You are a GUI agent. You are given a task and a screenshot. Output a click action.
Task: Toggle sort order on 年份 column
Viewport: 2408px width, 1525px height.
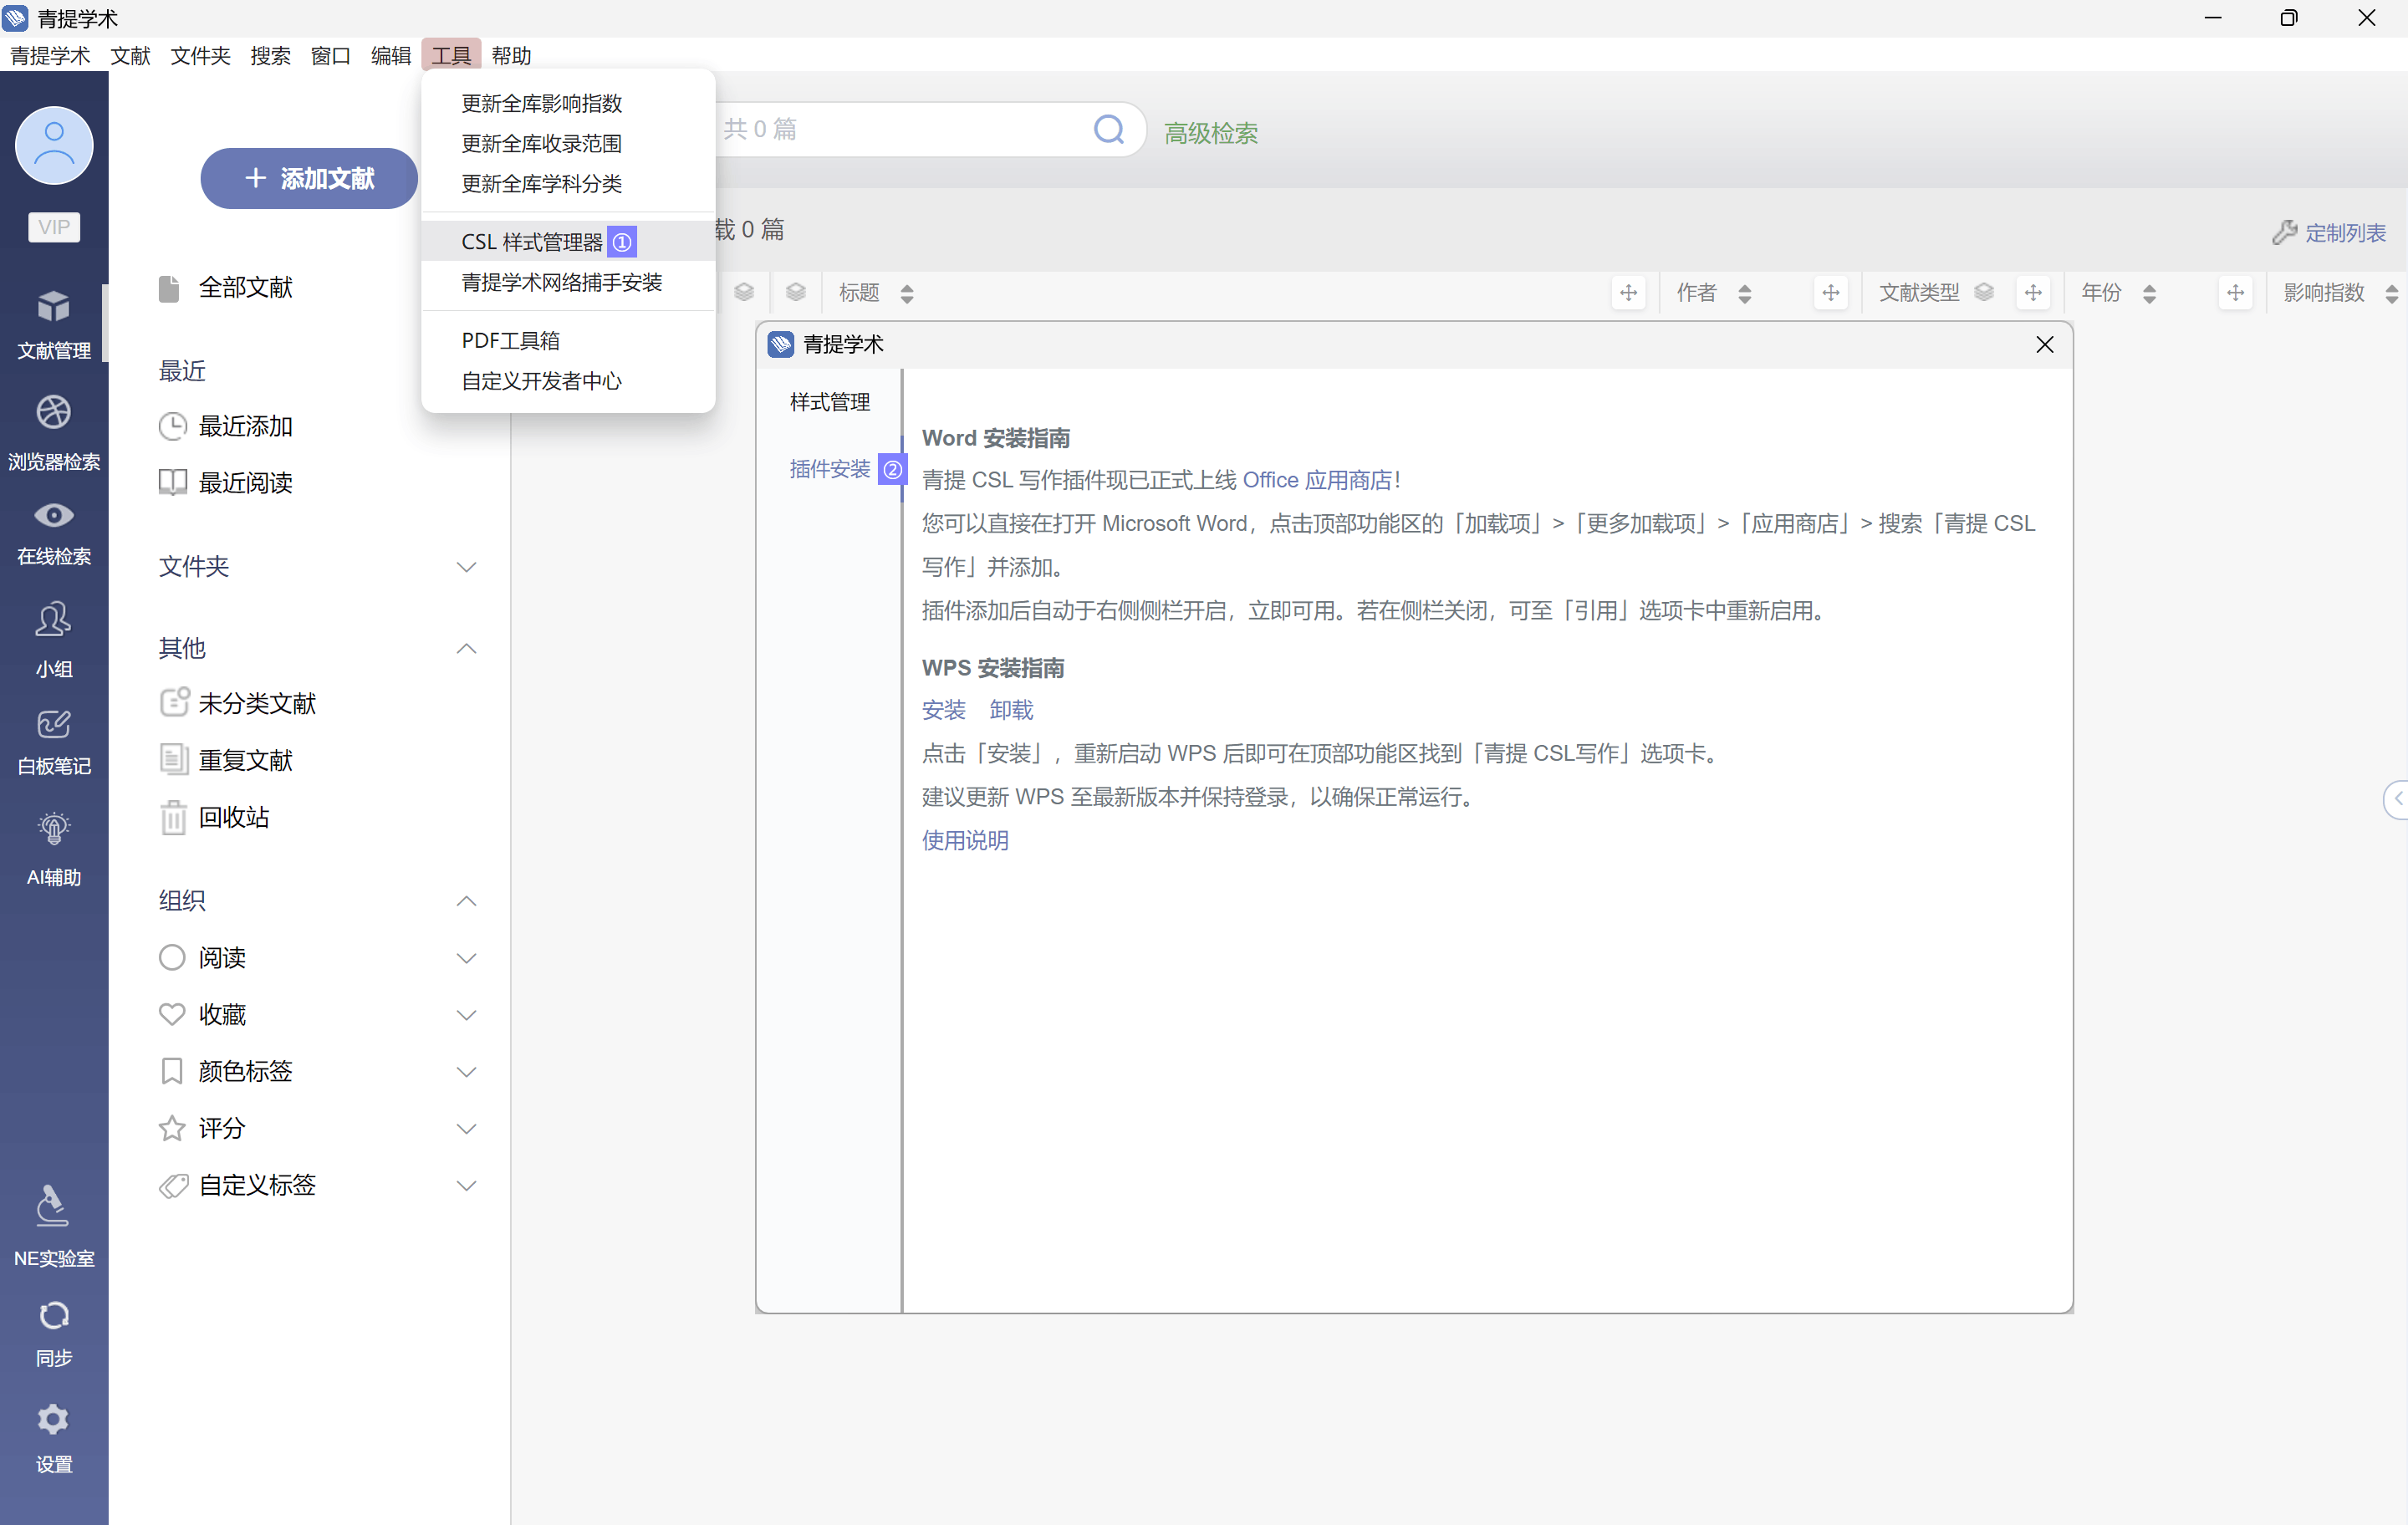tap(2149, 293)
